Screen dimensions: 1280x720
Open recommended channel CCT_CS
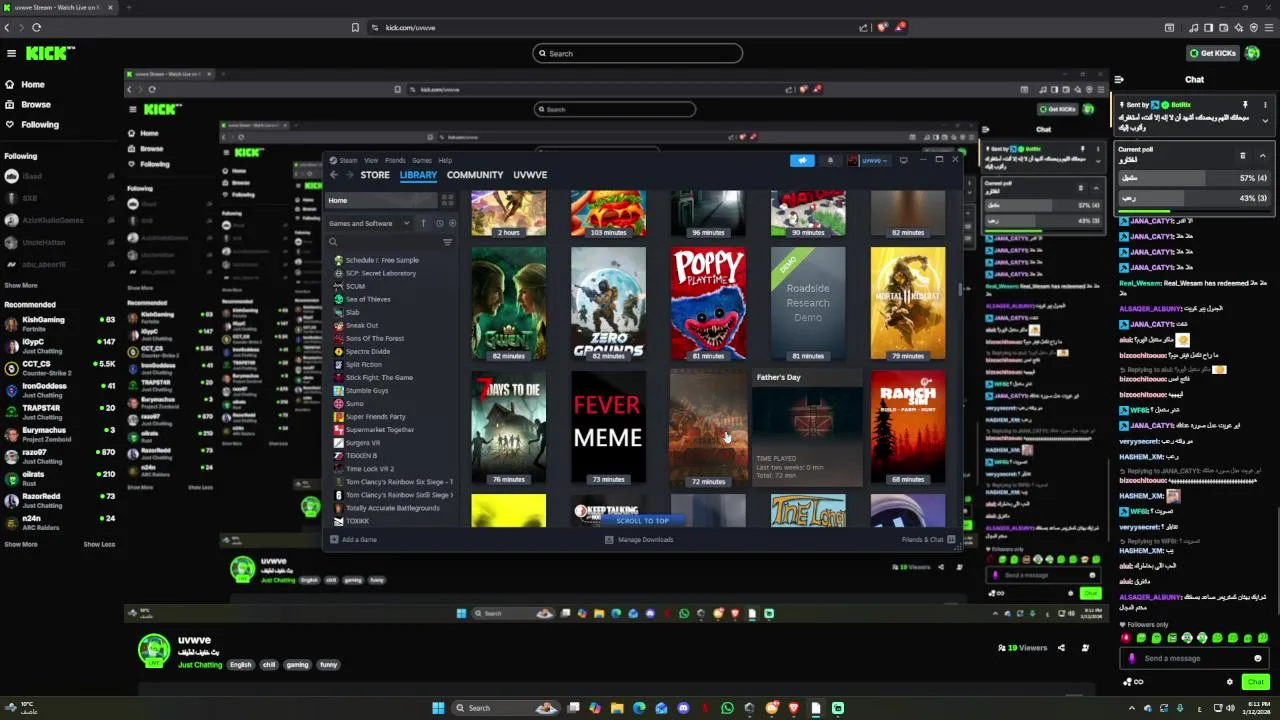point(58,368)
